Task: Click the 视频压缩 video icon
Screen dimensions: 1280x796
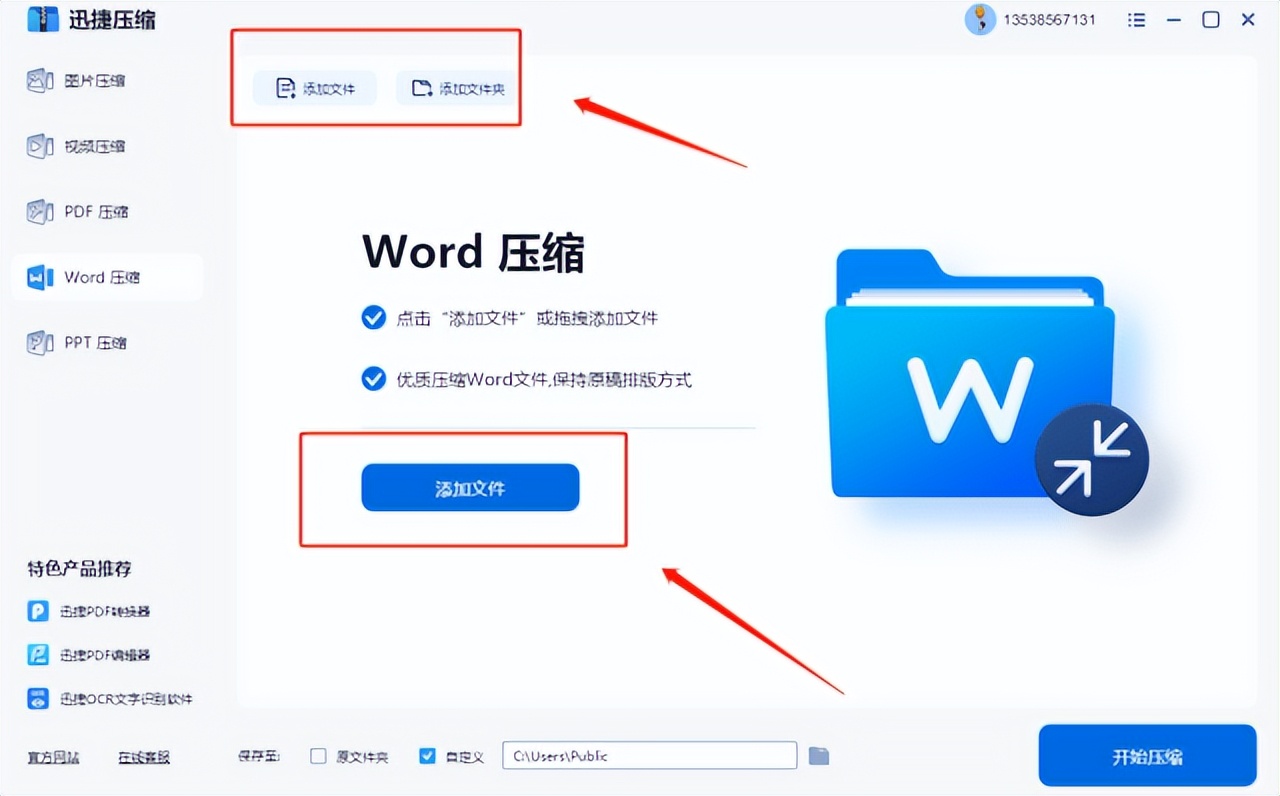Action: coord(39,146)
